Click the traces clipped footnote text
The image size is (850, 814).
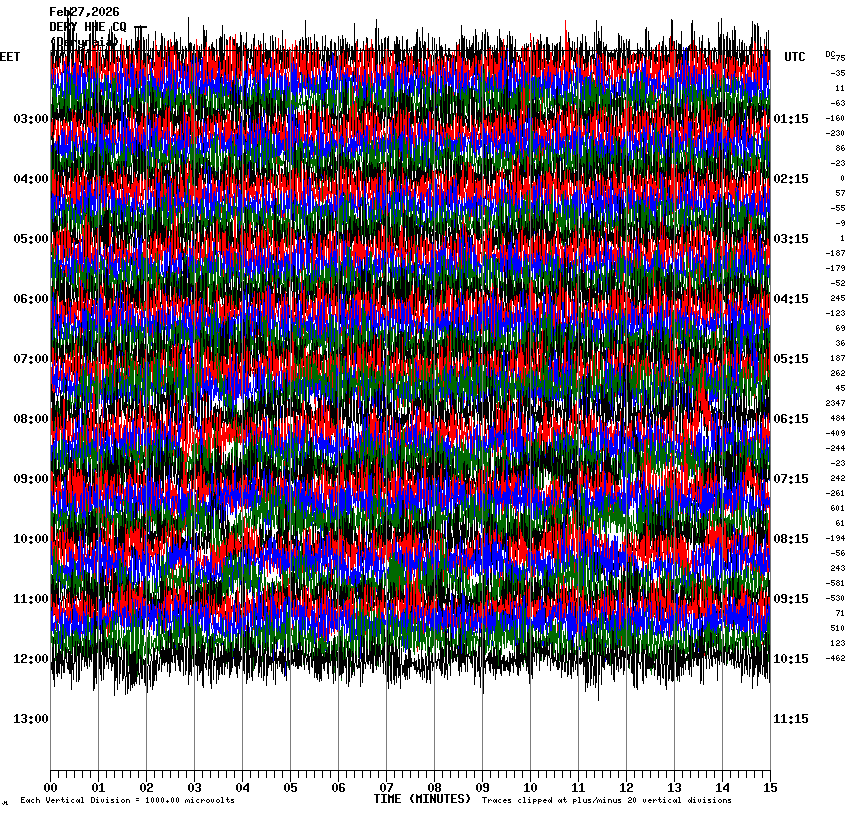[x=606, y=801]
